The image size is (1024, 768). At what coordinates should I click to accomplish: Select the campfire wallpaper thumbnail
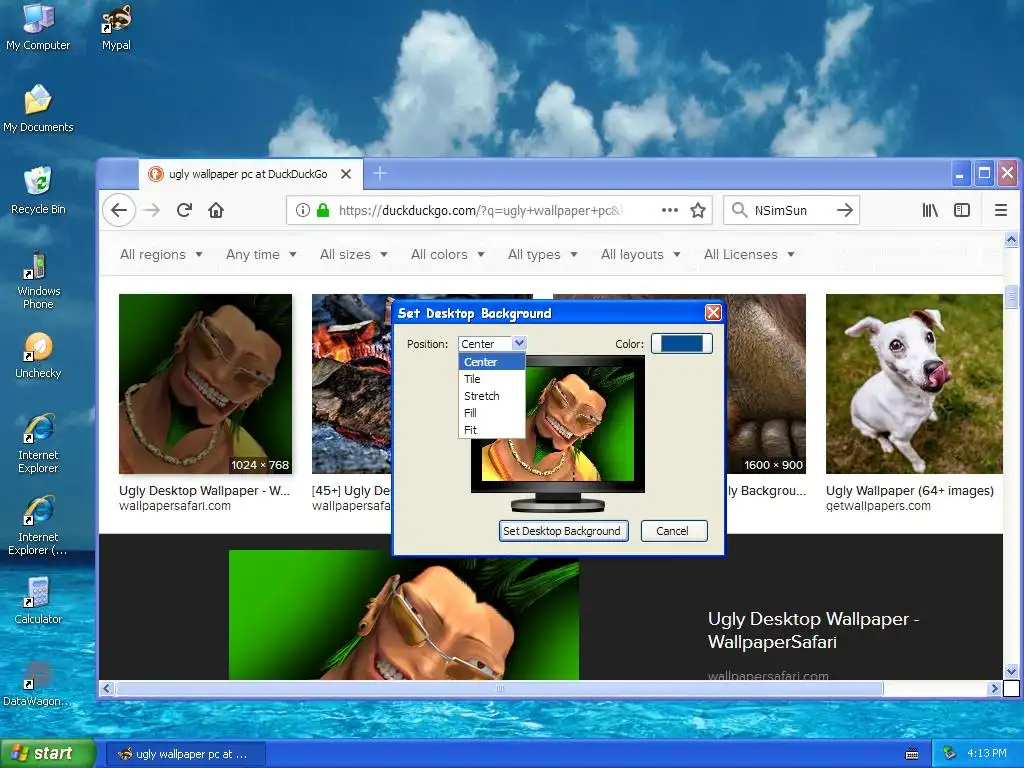pyautogui.click(x=351, y=384)
